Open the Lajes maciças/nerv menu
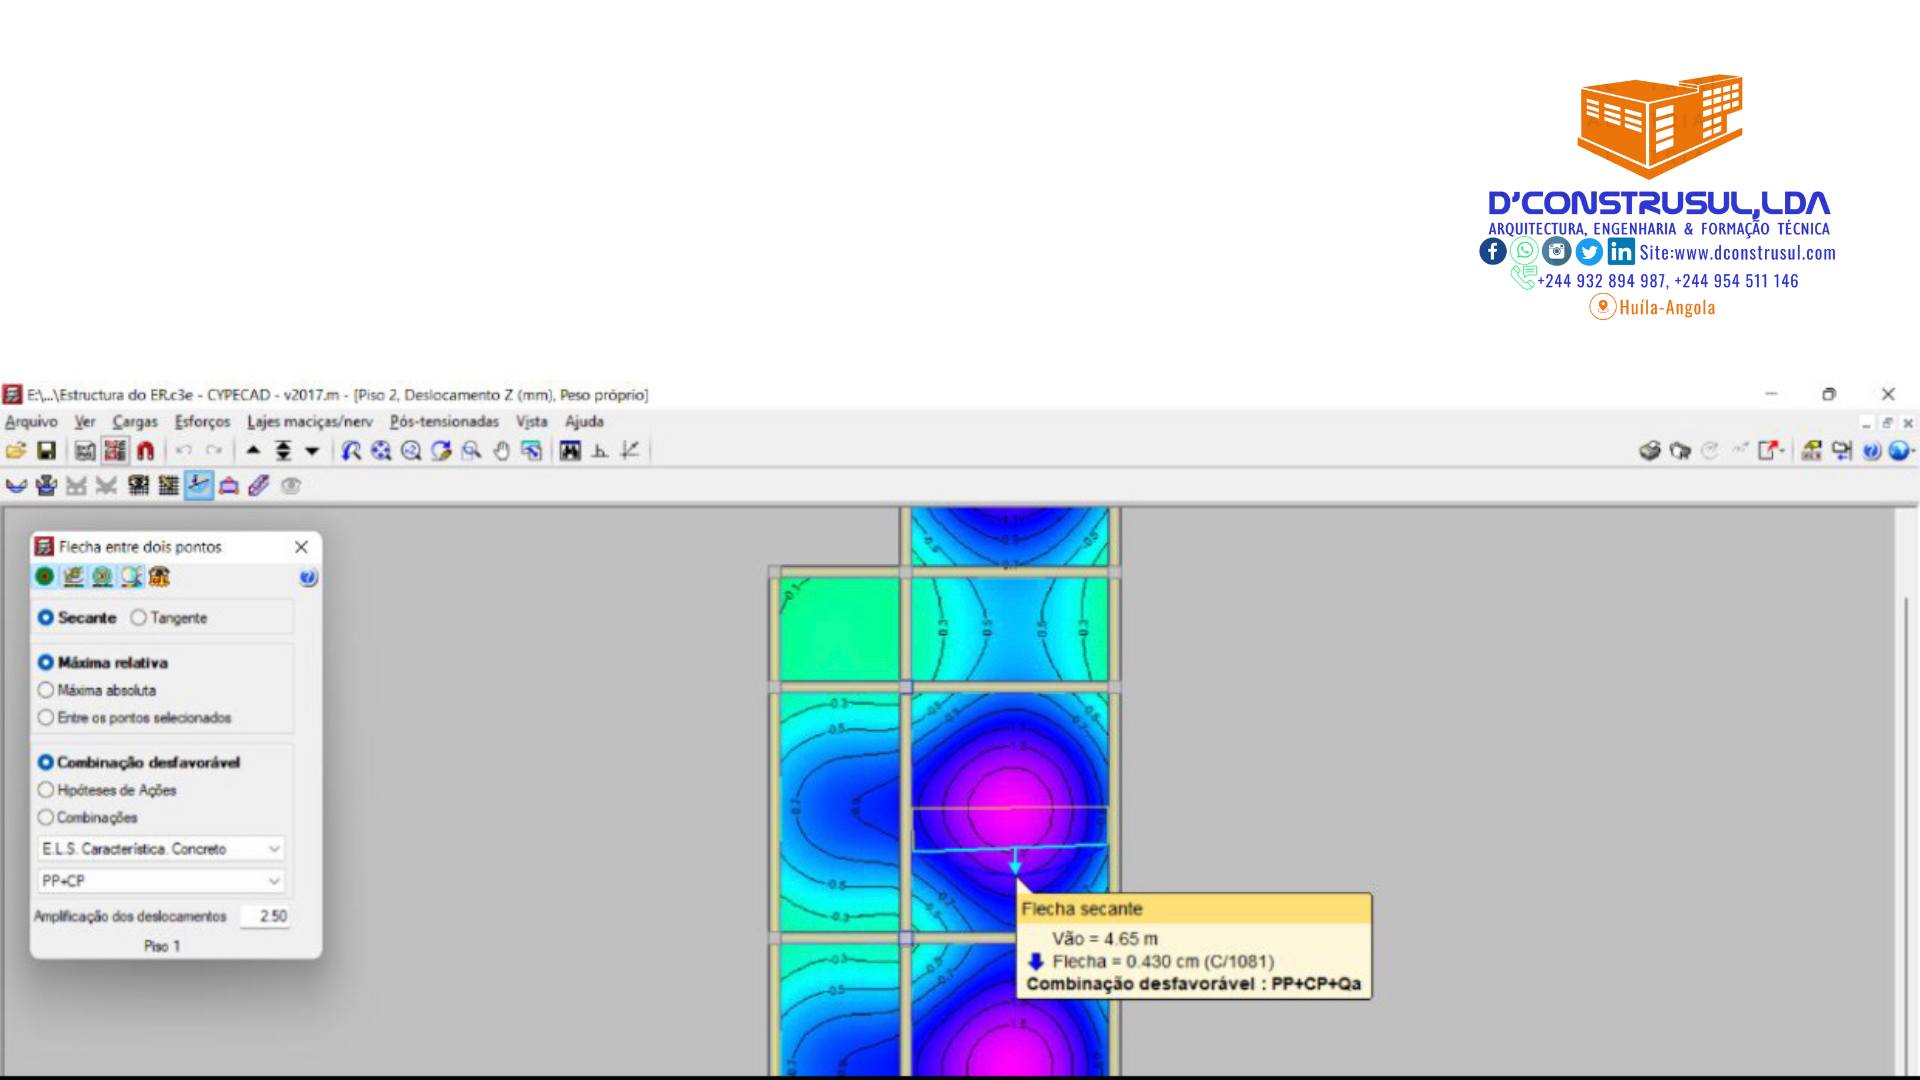Viewport: 1920px width, 1080px height. 310,422
